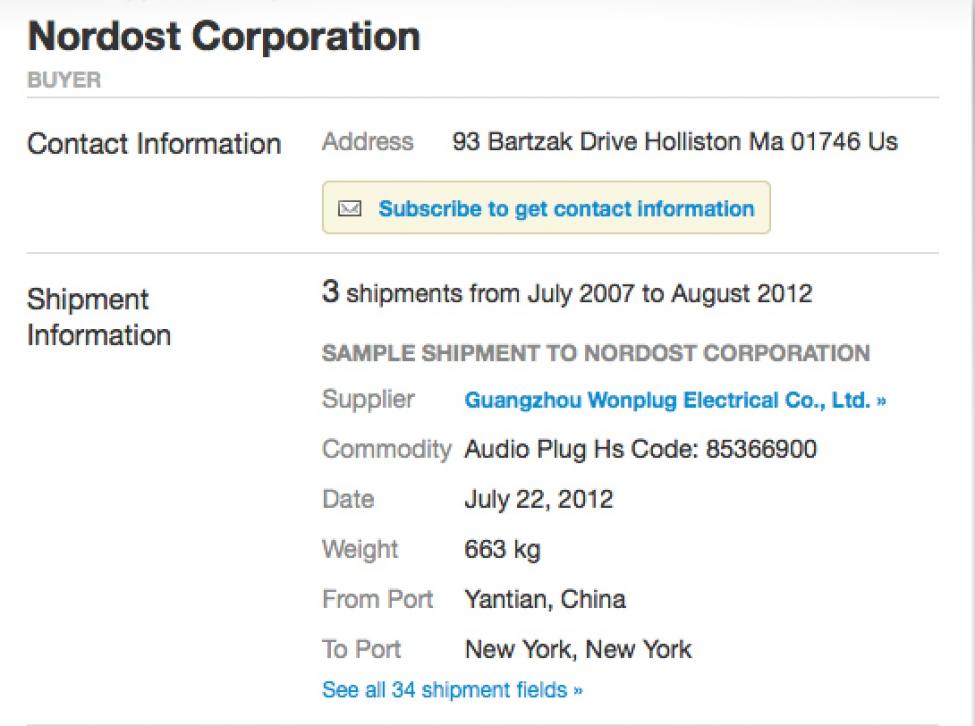Select the Shipment Information section heading
Viewport: 975px width, 726px height.
(99, 317)
